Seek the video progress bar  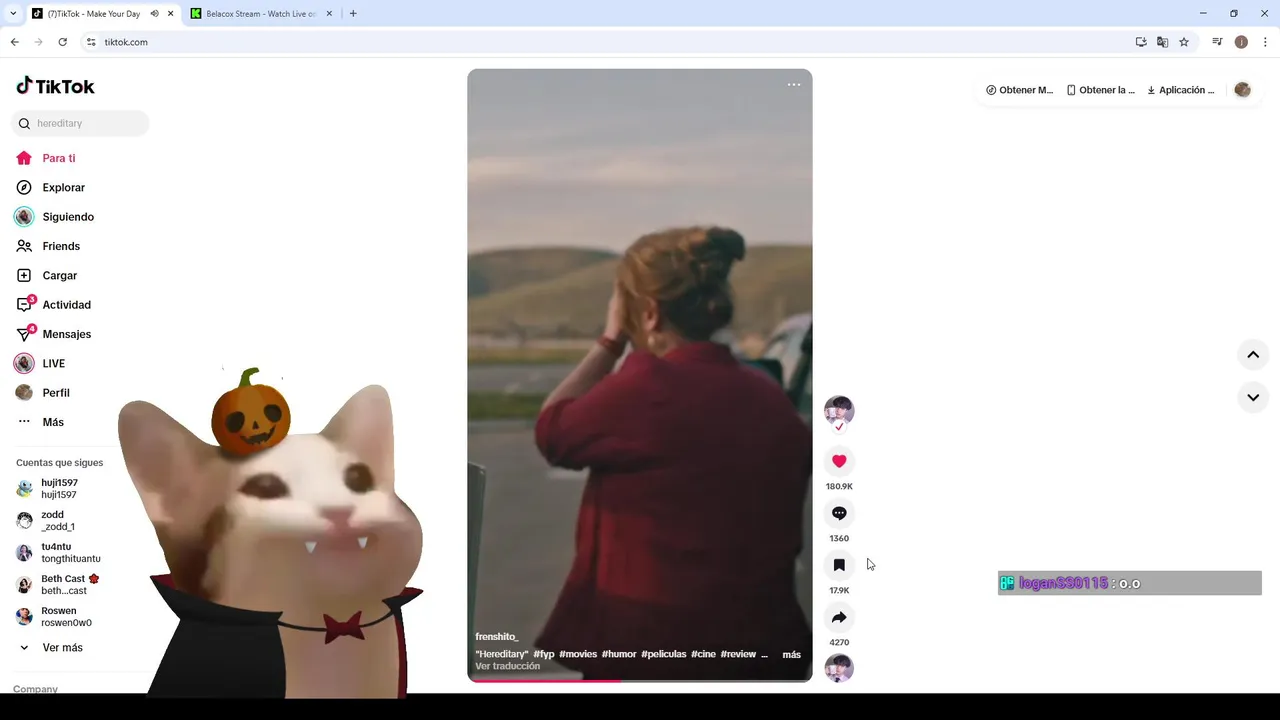pos(640,680)
